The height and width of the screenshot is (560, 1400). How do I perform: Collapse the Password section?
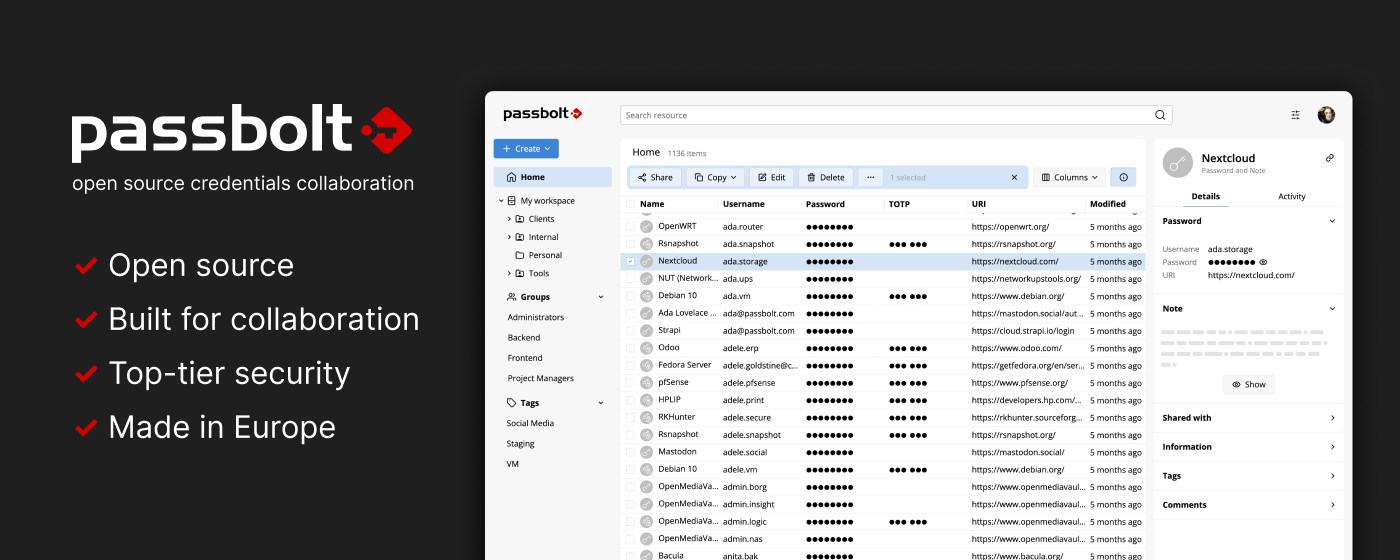pos(1332,221)
